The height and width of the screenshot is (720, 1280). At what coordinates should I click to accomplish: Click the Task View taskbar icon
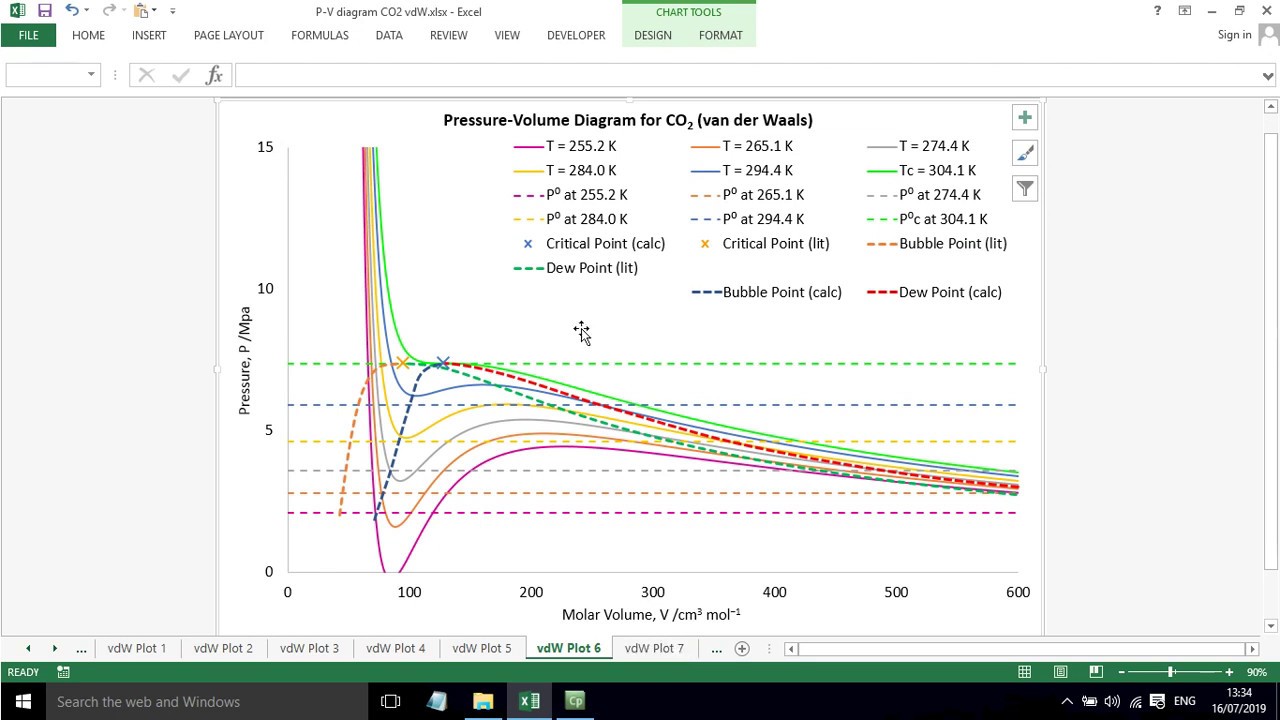(x=391, y=701)
